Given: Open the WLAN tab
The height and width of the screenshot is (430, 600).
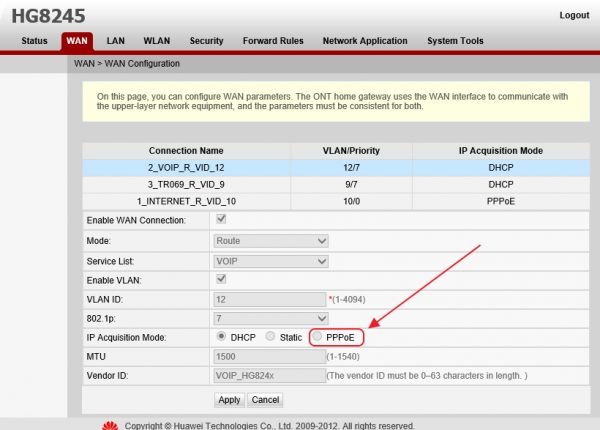Looking at the screenshot, I should coord(157,41).
